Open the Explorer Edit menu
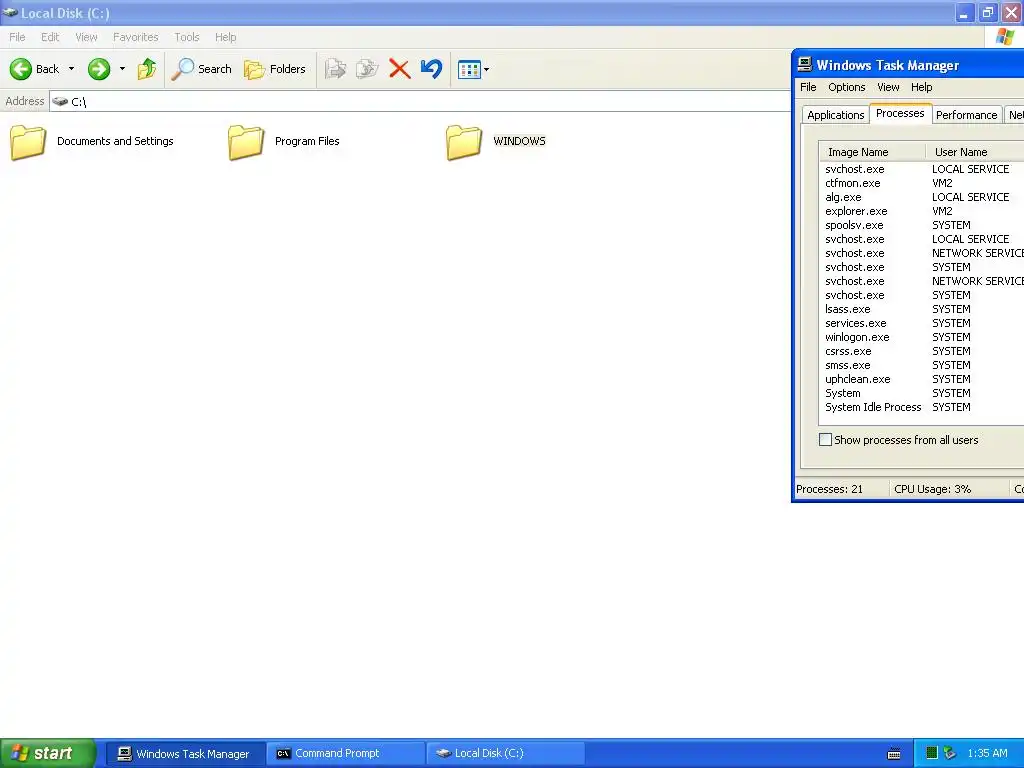This screenshot has height=768, width=1024. tap(50, 37)
